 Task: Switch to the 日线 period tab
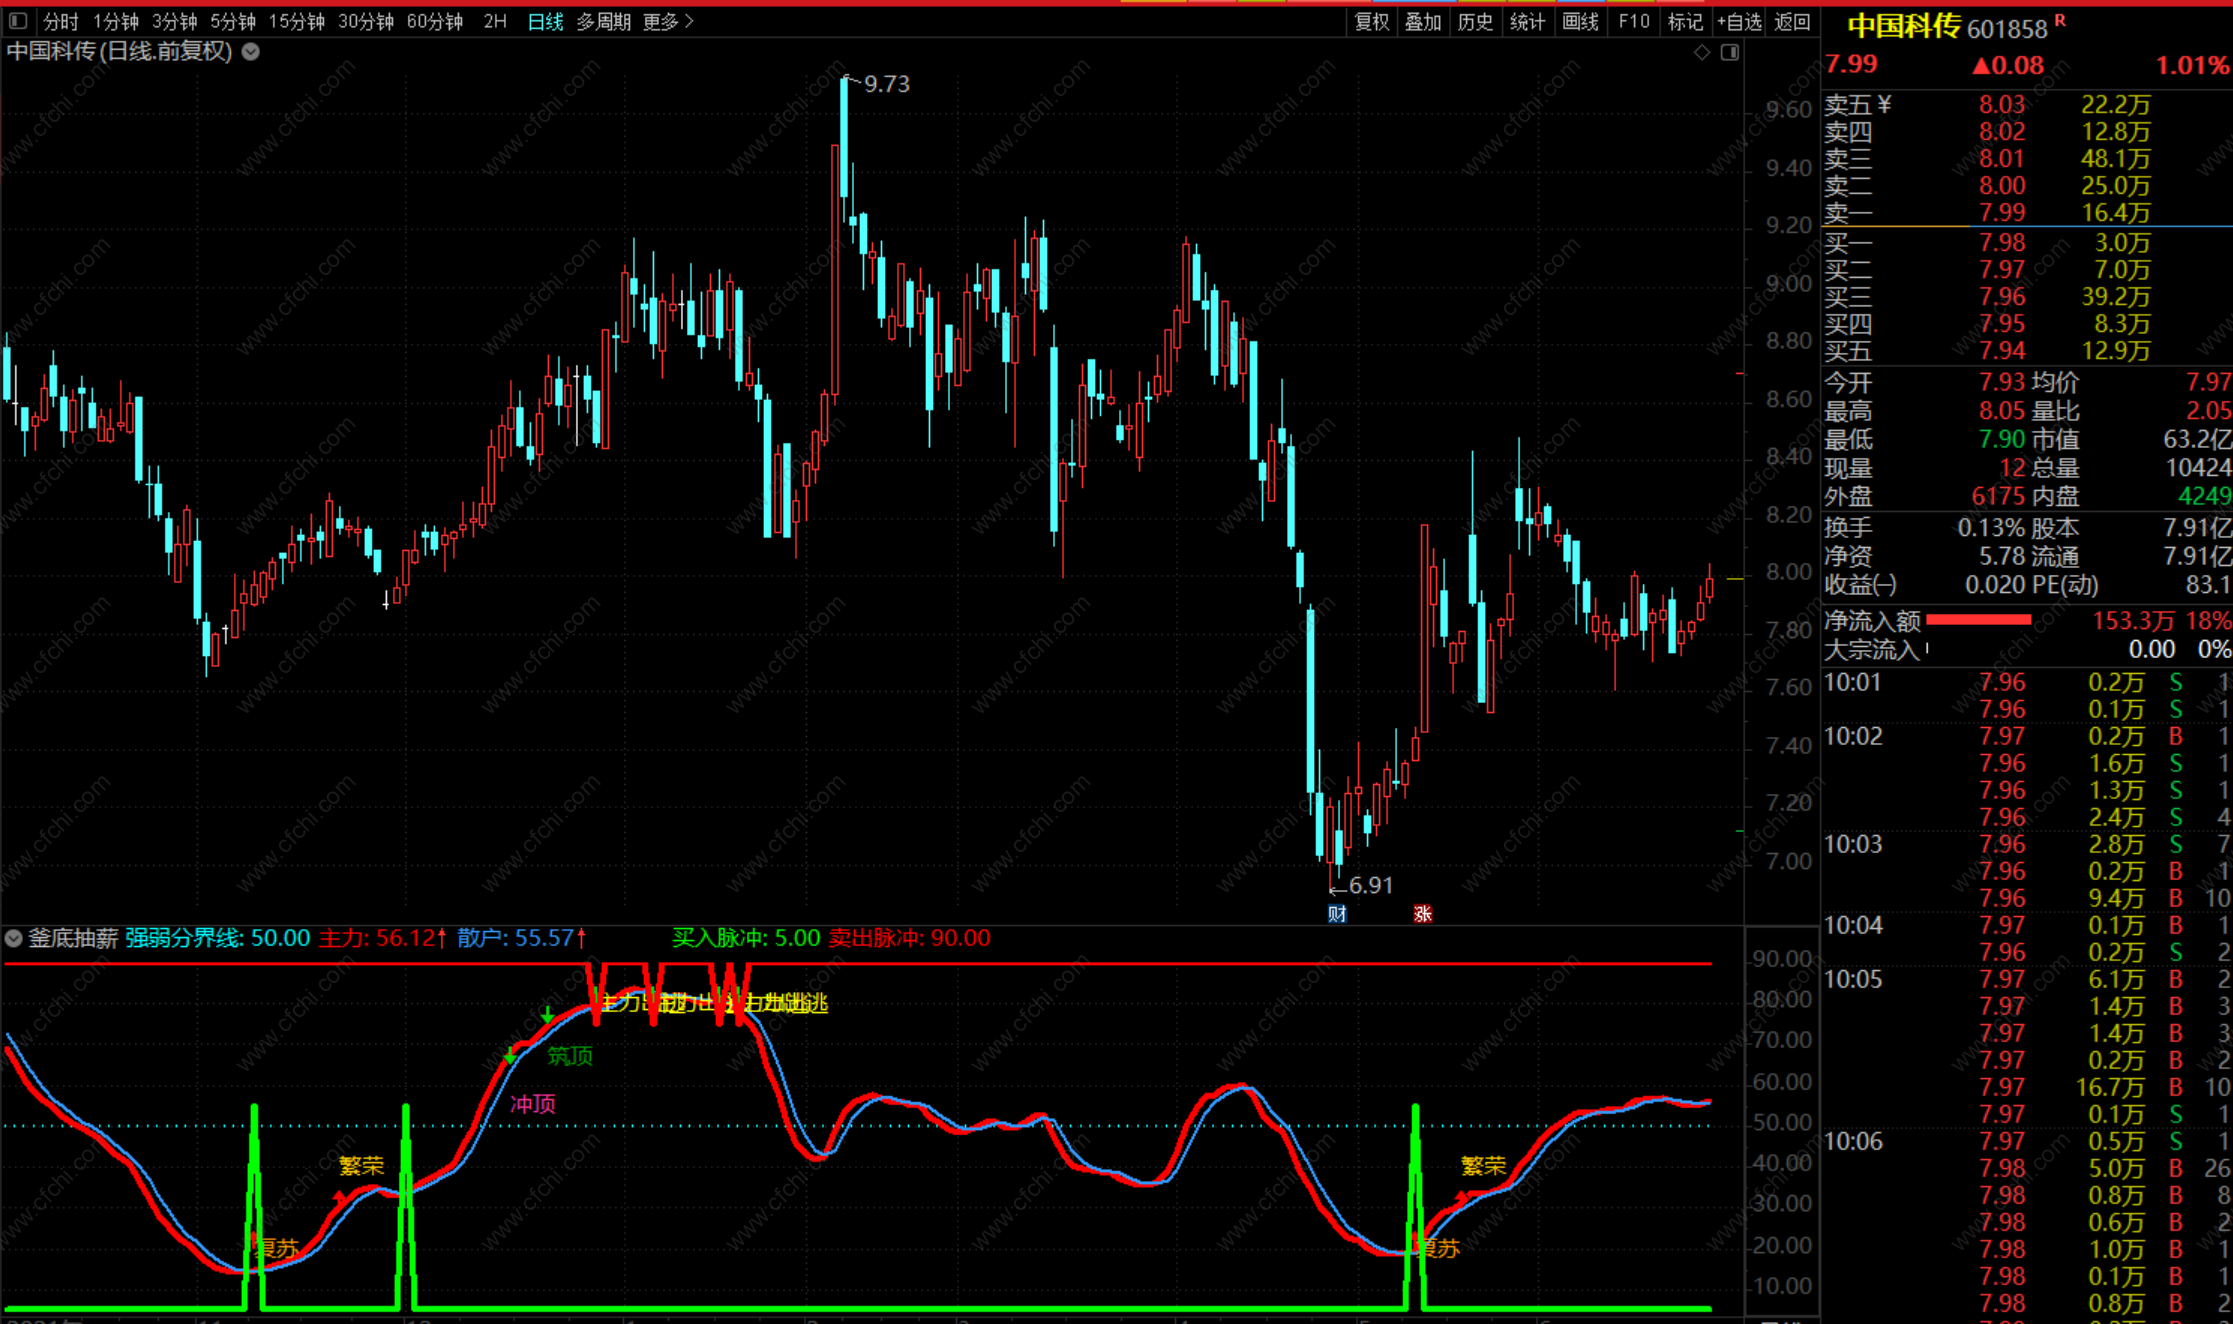tap(545, 21)
